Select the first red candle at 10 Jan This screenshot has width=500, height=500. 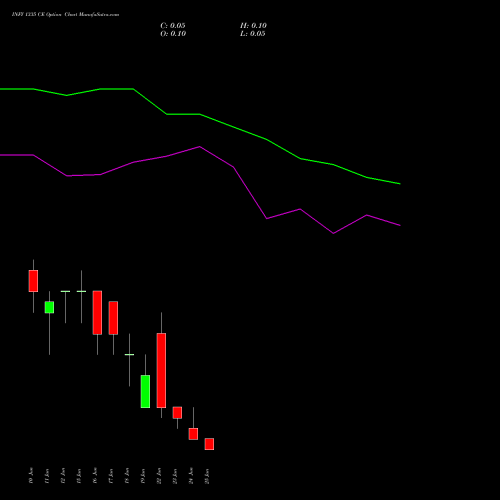click(x=33, y=281)
